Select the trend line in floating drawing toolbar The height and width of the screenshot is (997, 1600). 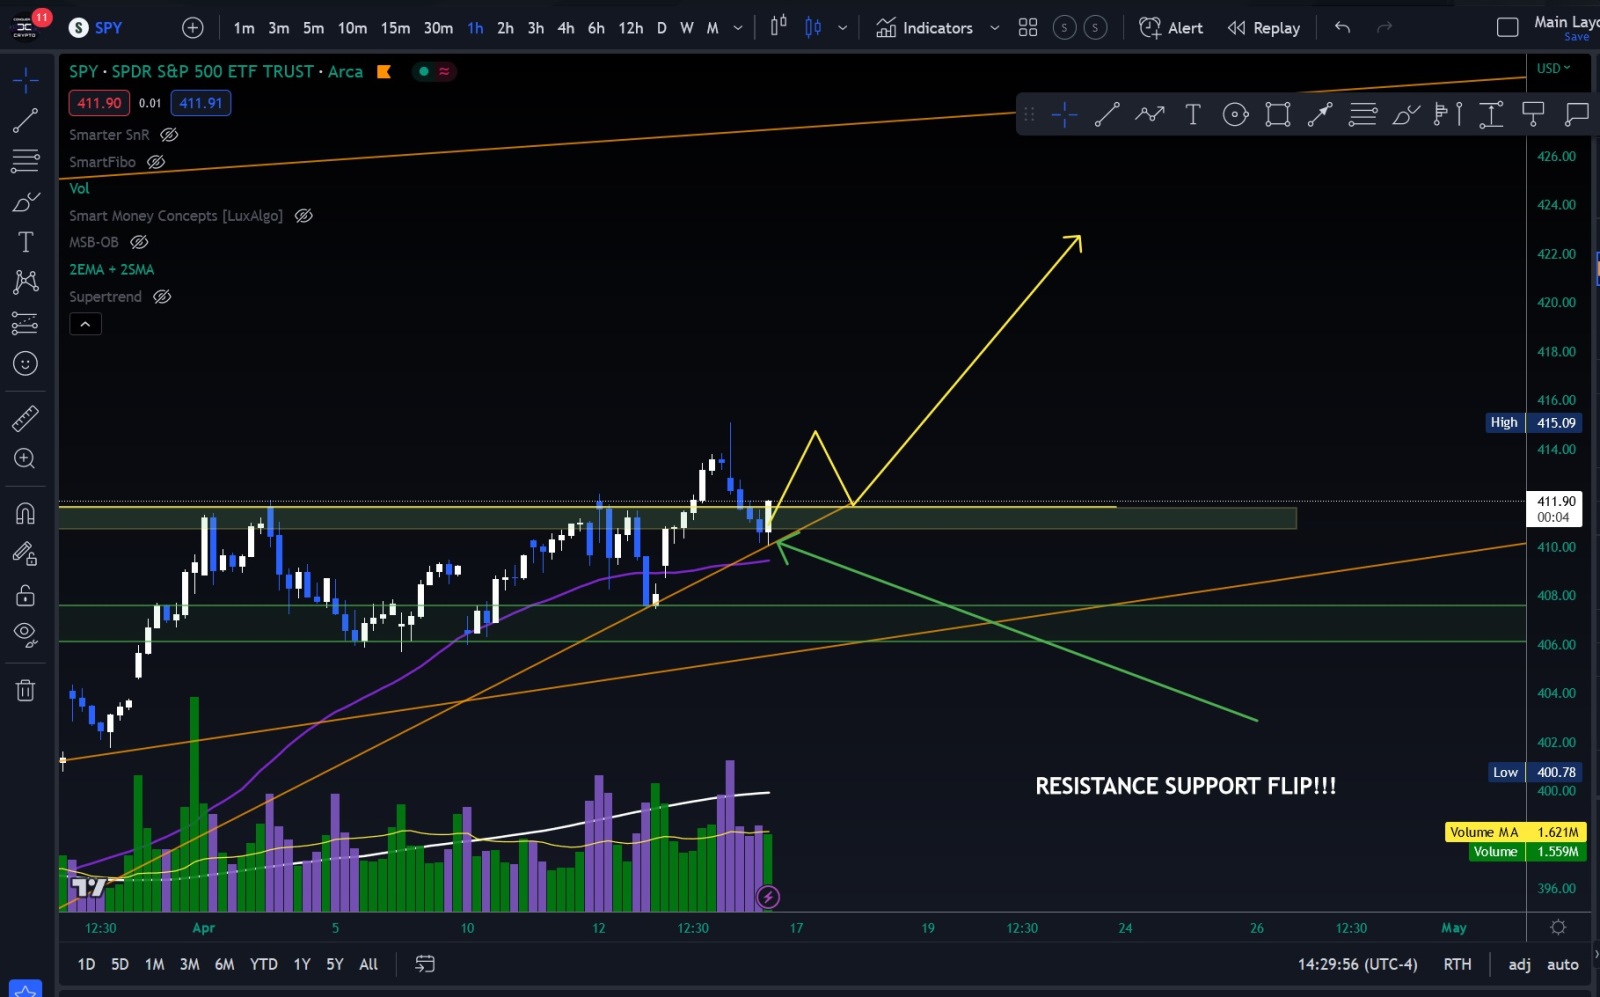(x=1107, y=115)
